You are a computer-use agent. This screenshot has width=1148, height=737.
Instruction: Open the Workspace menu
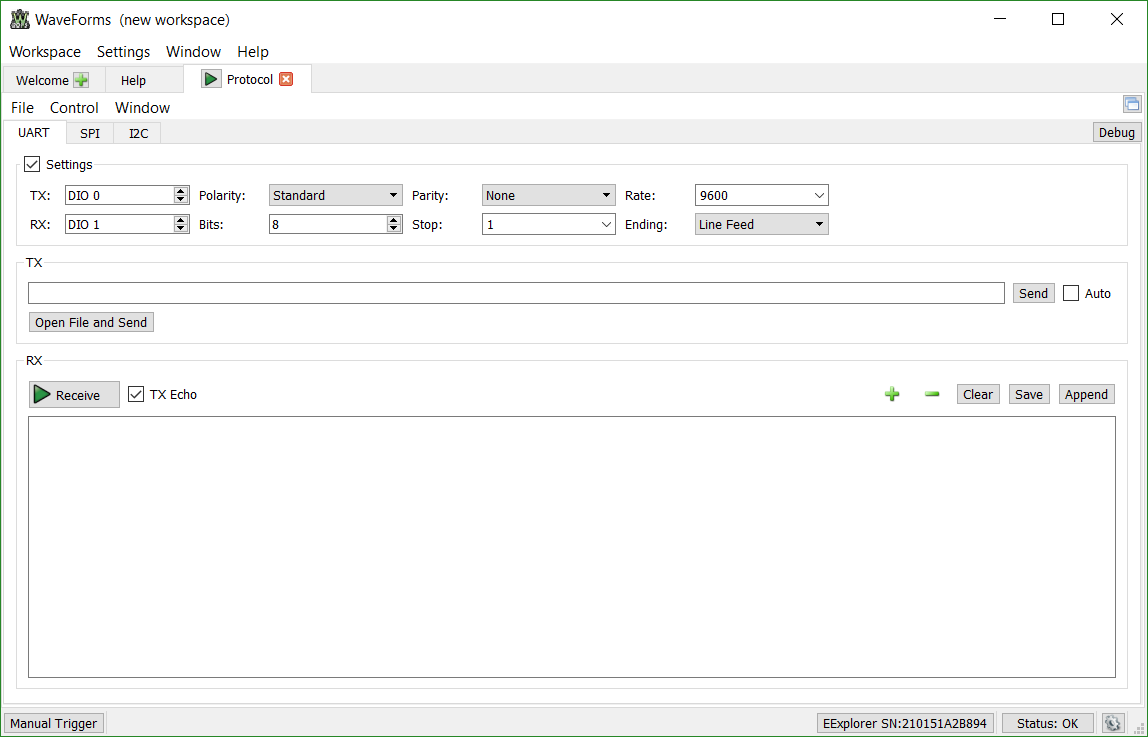pyautogui.click(x=45, y=52)
